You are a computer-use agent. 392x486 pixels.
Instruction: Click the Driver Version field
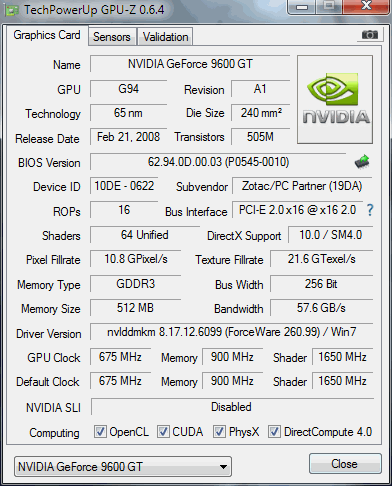[x=231, y=332]
